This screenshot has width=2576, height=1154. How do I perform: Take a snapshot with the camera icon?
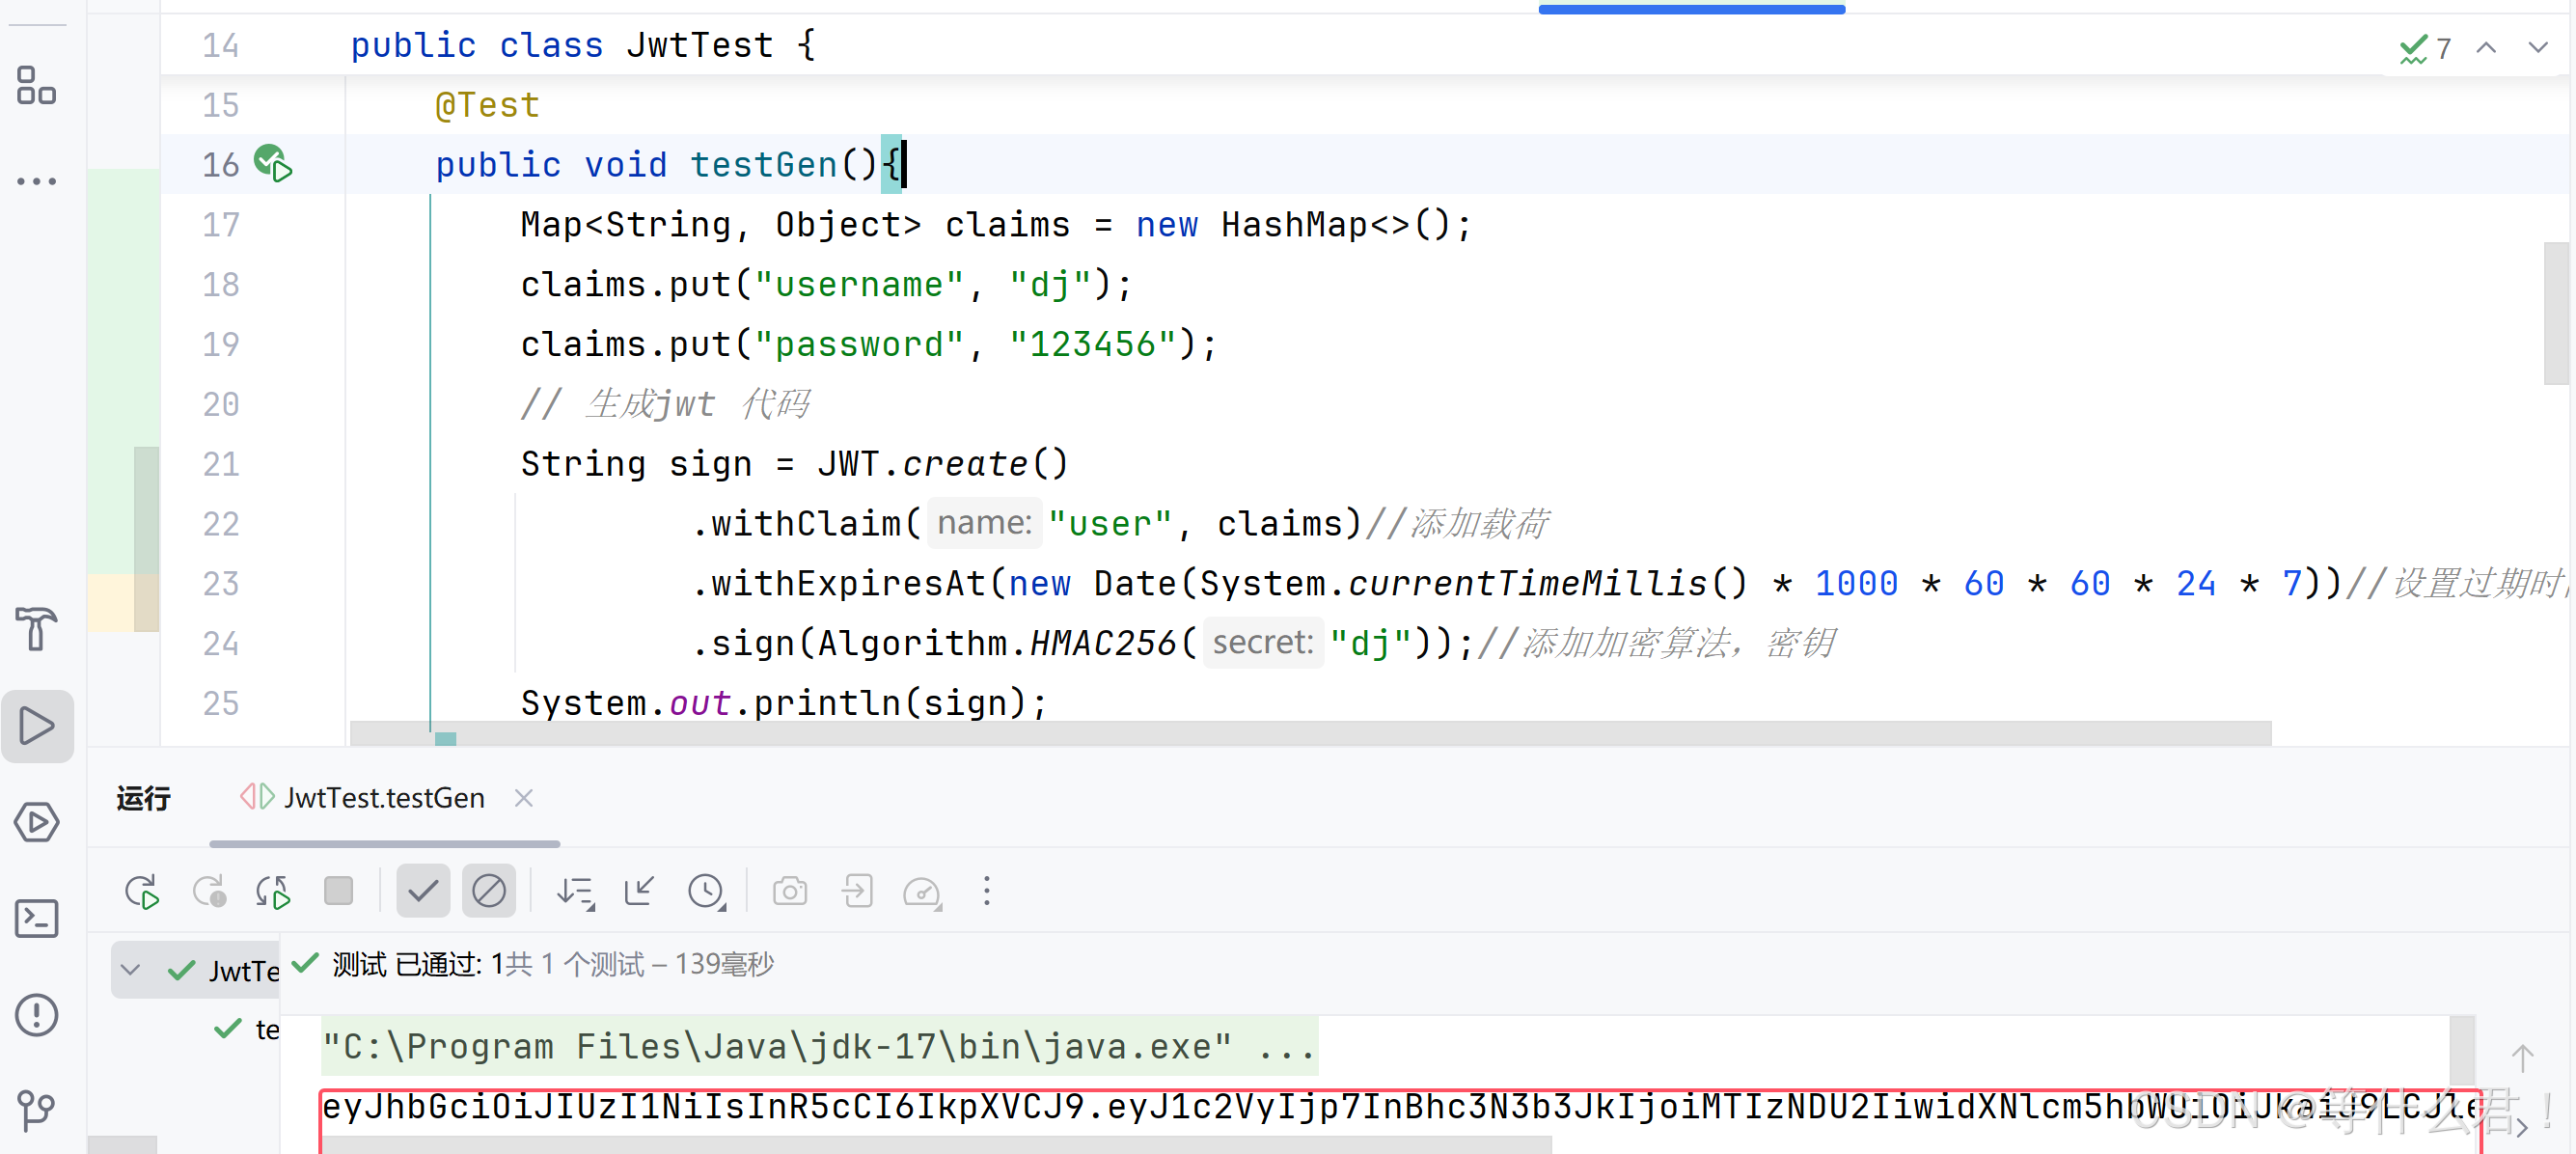(x=790, y=890)
